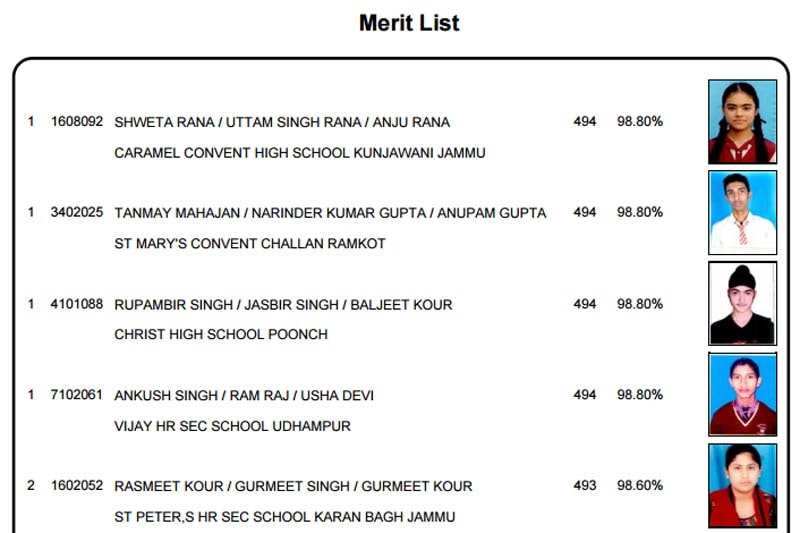Click photo next to roll number 4101088
The width and height of the screenshot is (800, 533).
click(742, 303)
